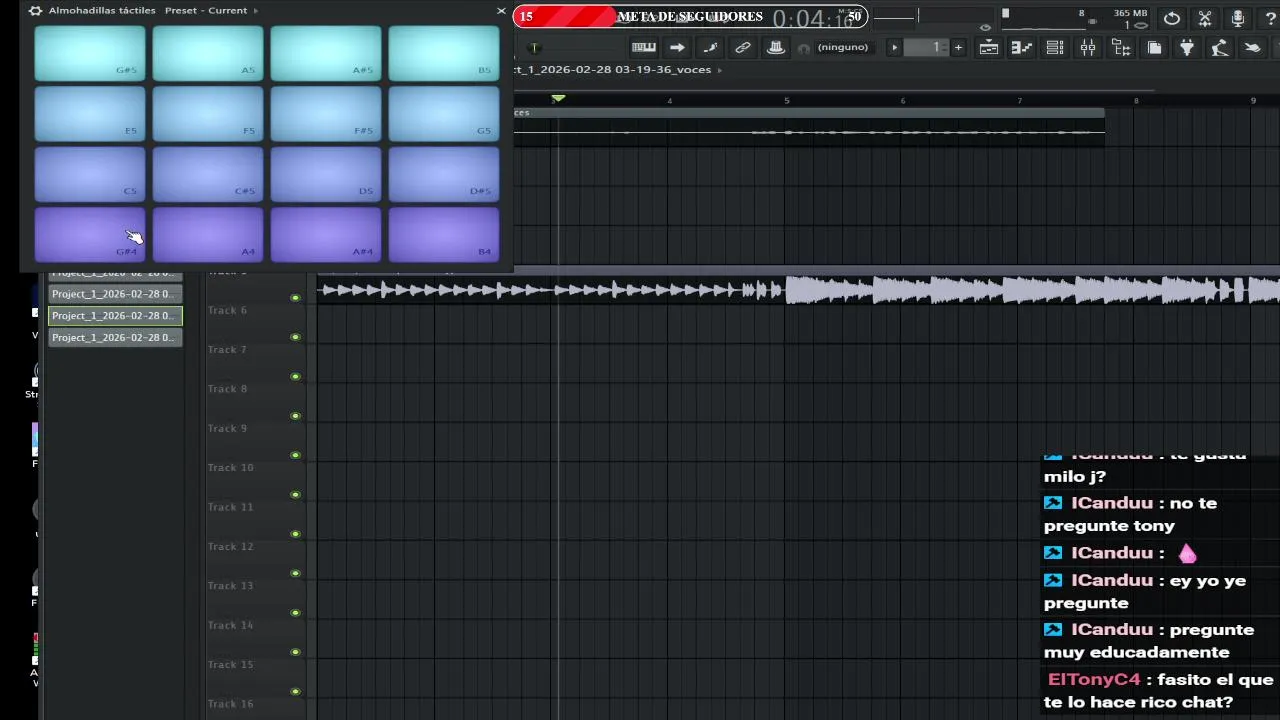1280x720 pixels.
Task: Tap the A5 pad
Action: [x=208, y=53]
